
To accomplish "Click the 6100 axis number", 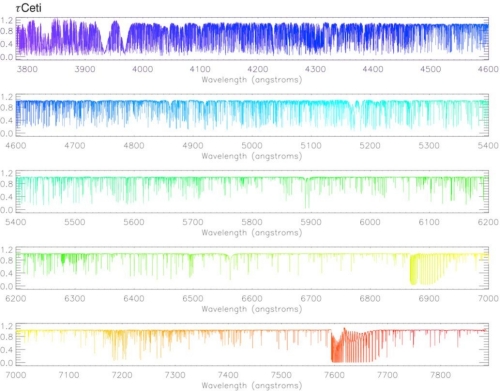I will pos(429,222).
